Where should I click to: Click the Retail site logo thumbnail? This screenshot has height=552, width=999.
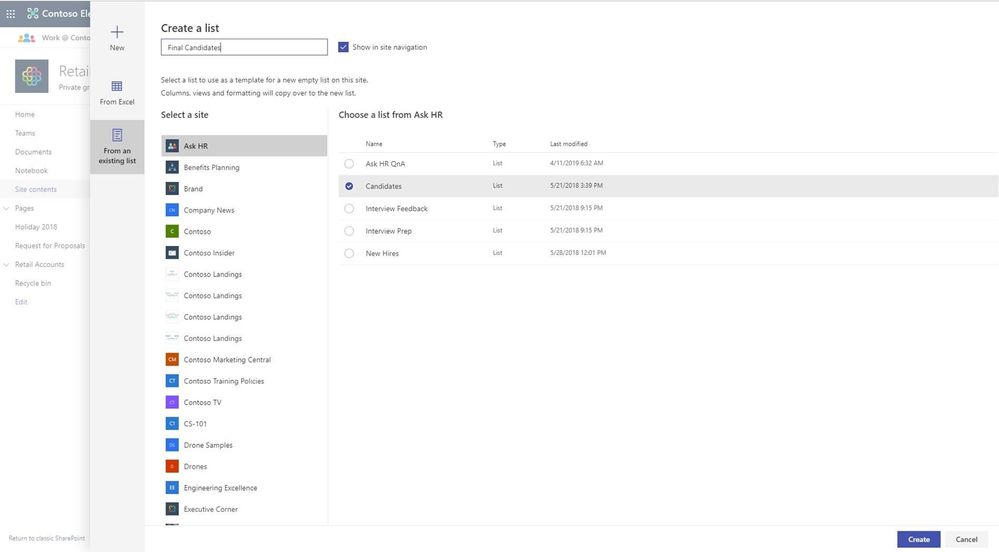[x=32, y=76]
